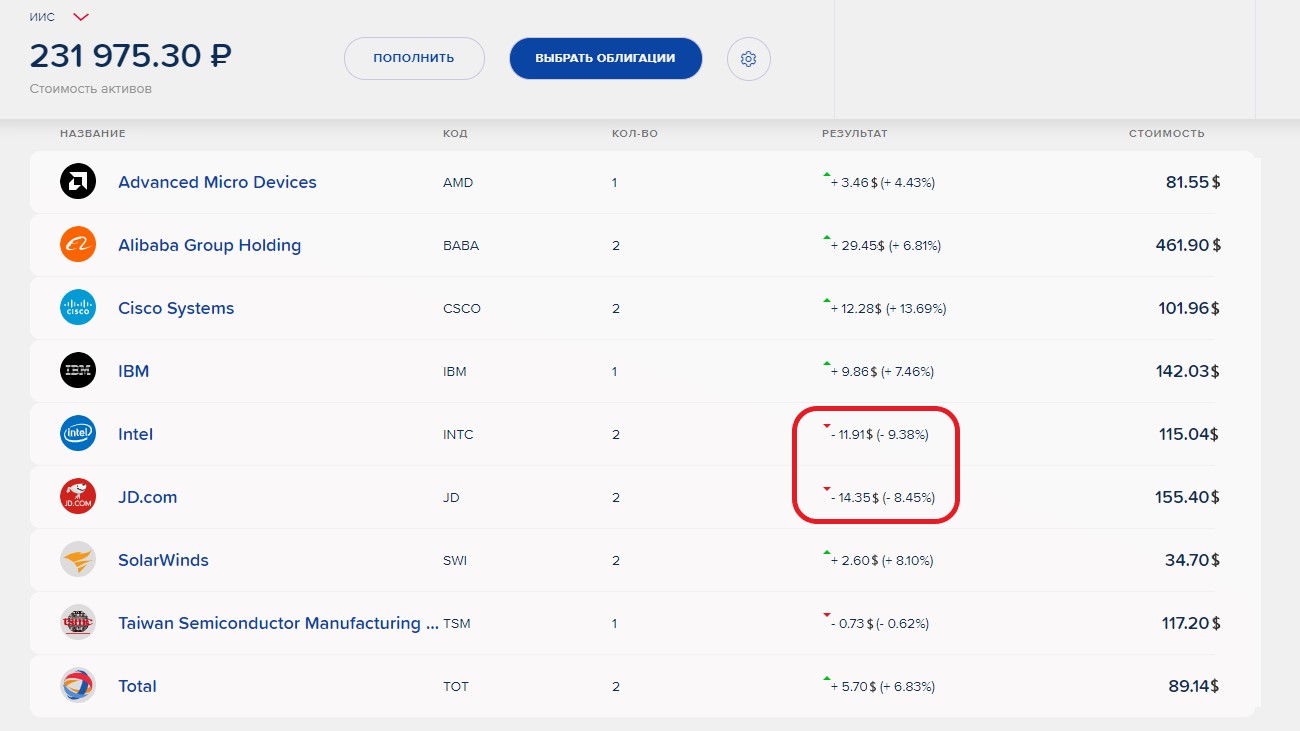Click the Пополнить button
Screen dimensions: 1300x731
pyautogui.click(x=414, y=59)
